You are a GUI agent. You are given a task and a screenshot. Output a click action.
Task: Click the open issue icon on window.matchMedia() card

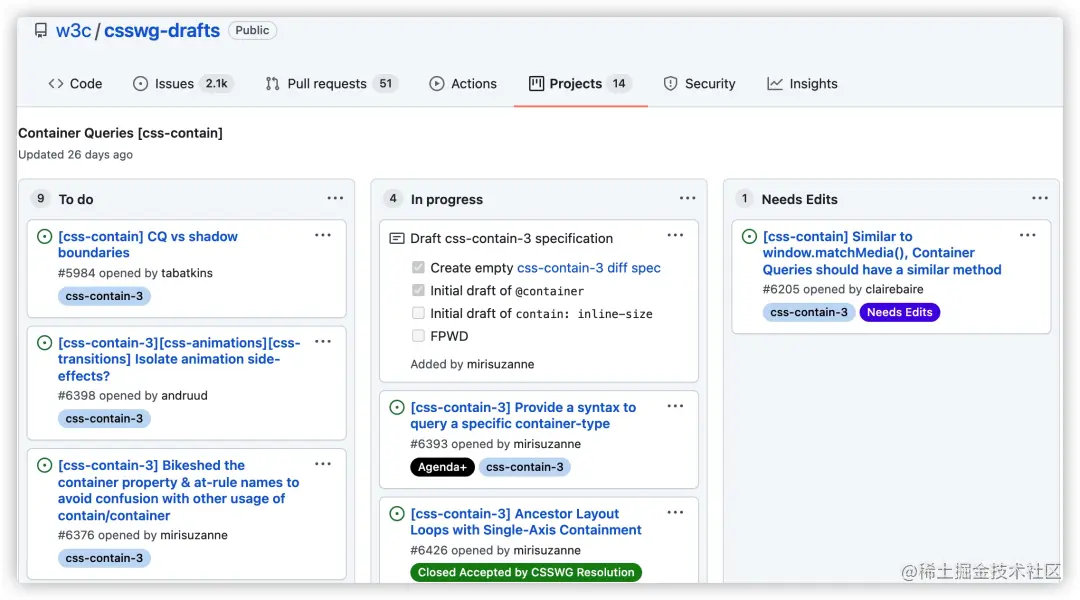(749, 237)
